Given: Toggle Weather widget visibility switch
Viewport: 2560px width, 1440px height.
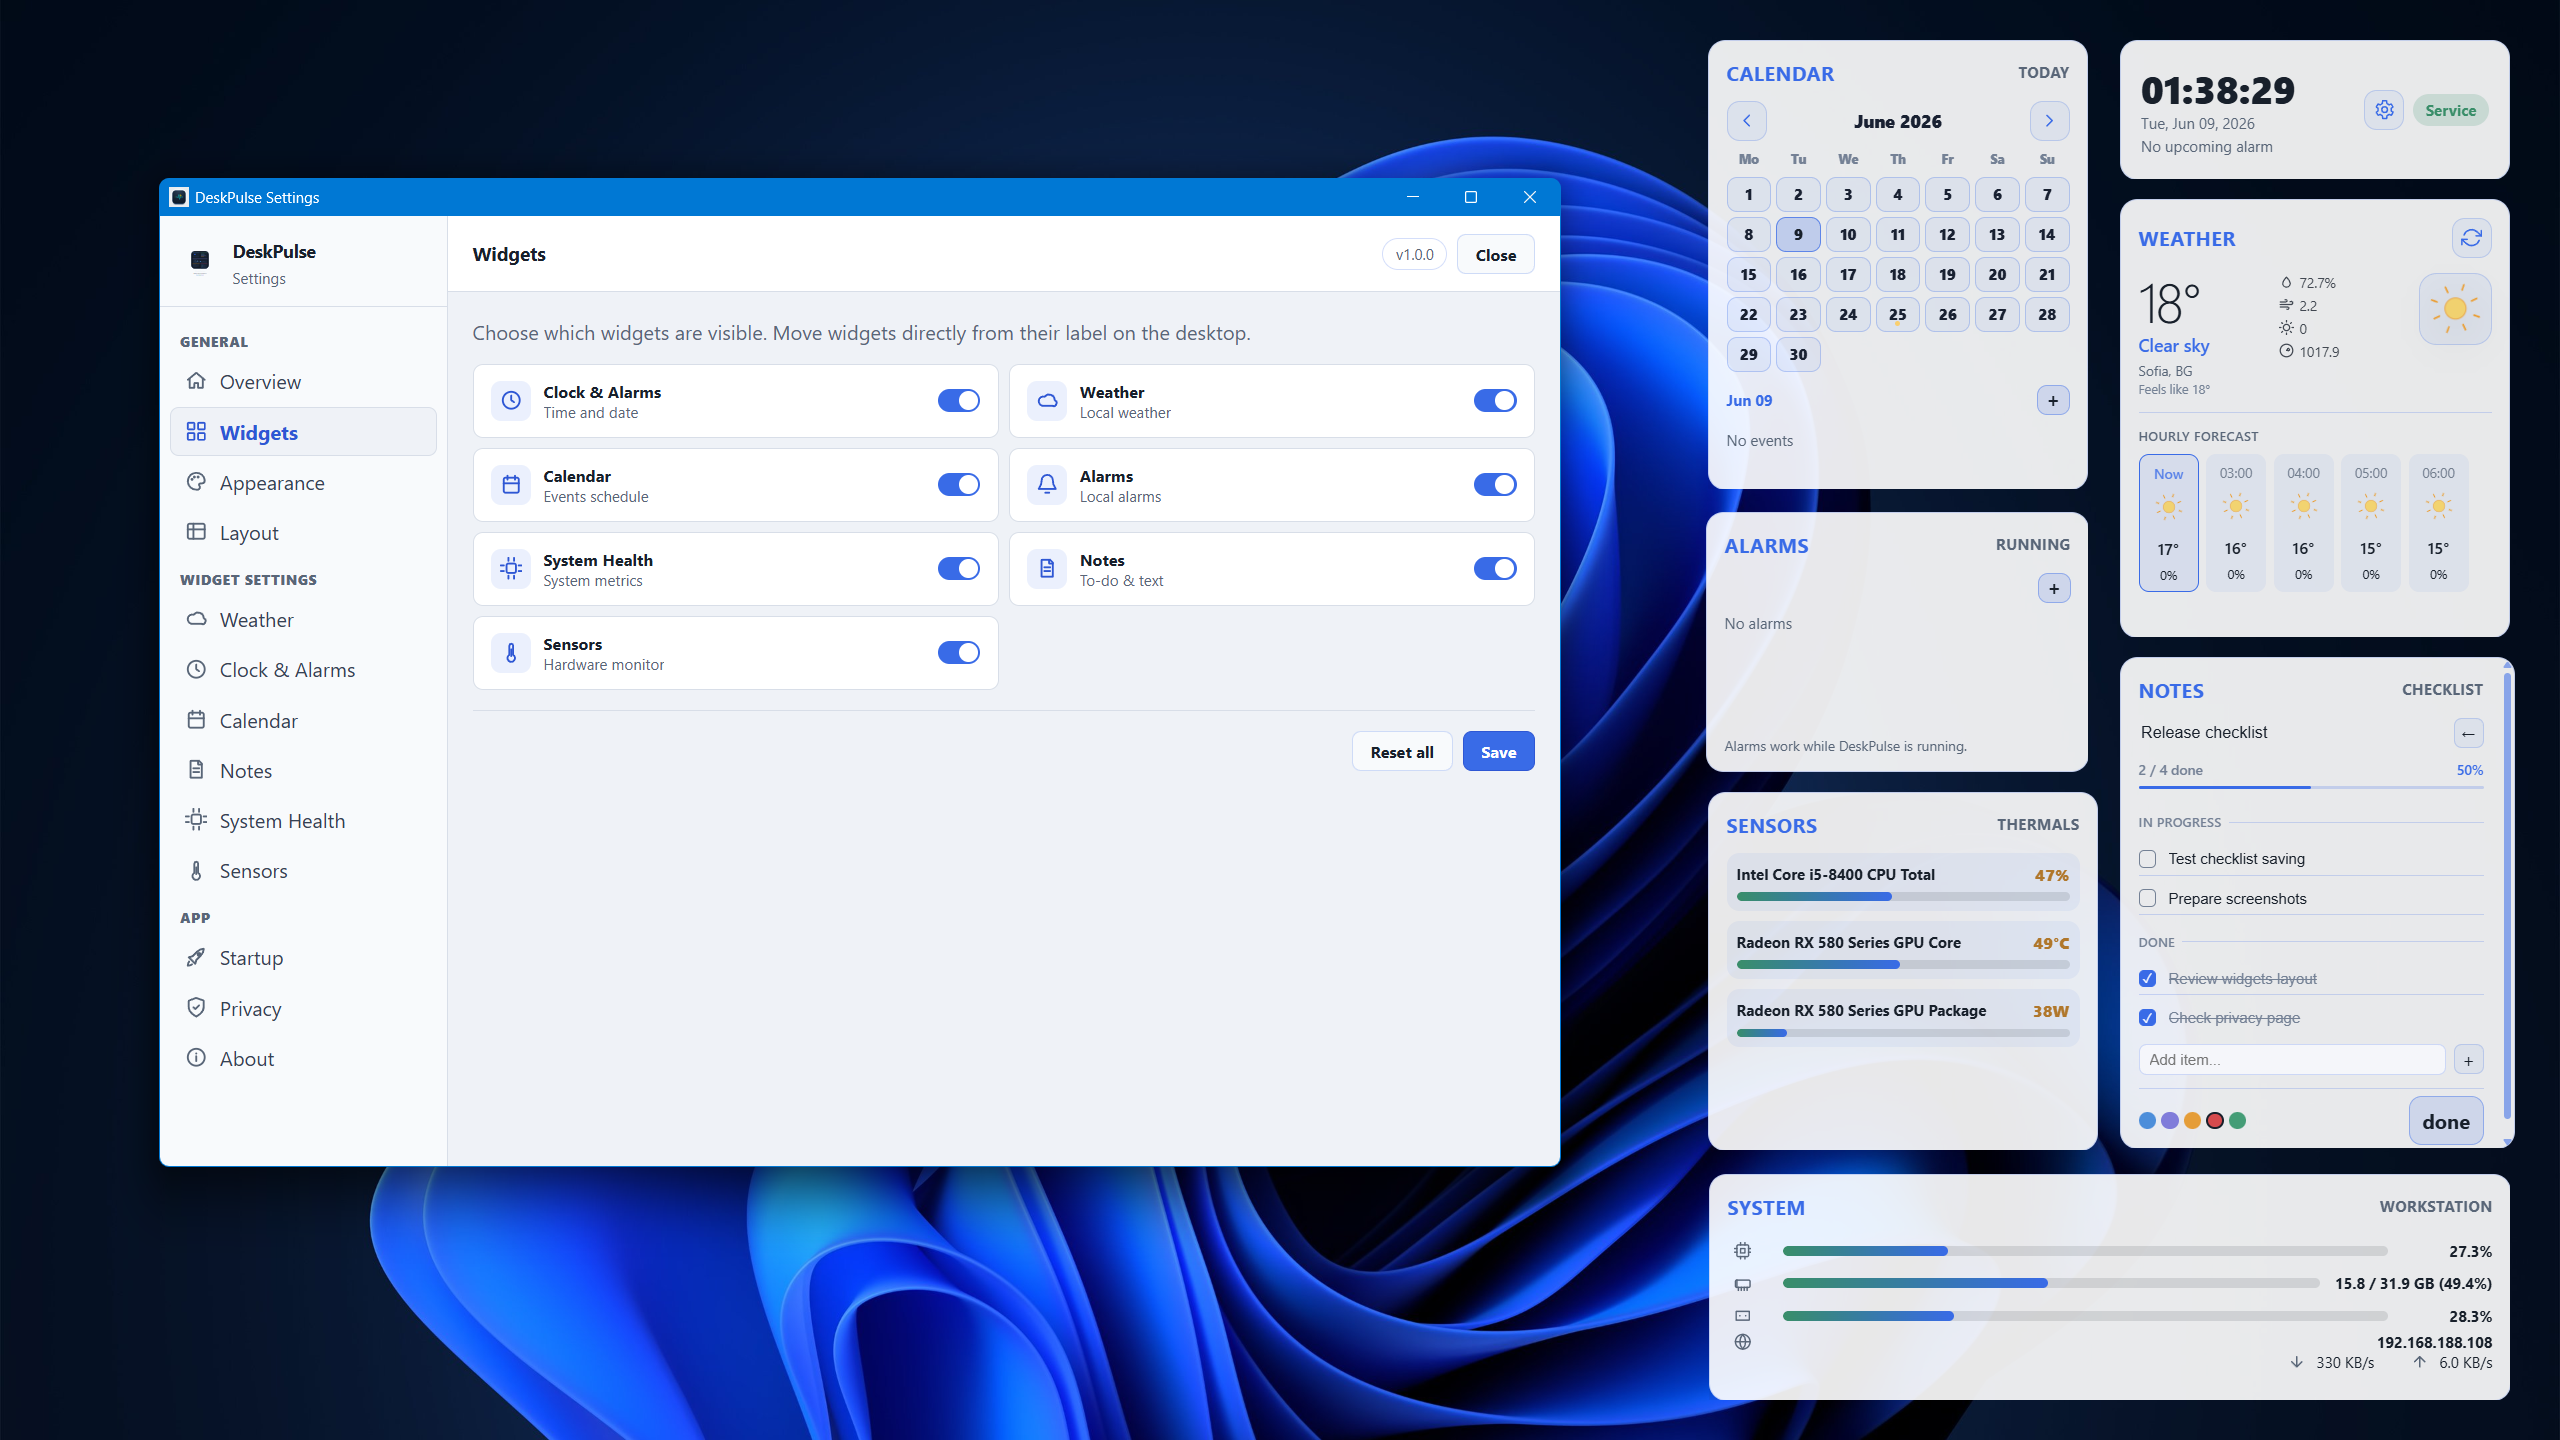Looking at the screenshot, I should [x=1495, y=401].
